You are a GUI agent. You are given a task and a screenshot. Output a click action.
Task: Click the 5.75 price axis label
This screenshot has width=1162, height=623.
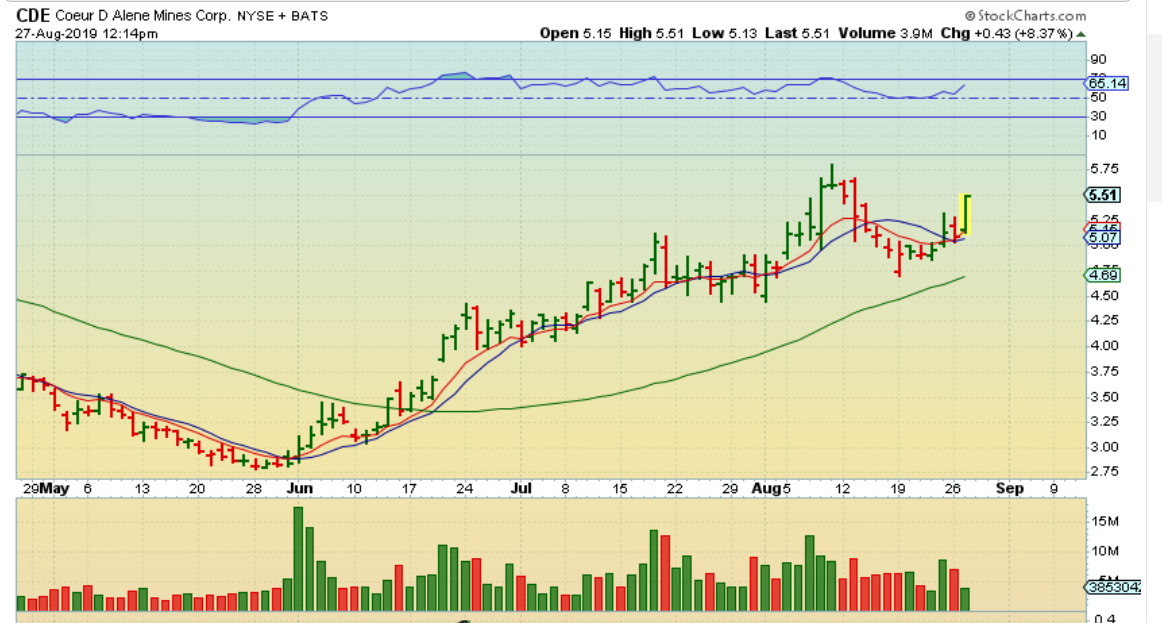click(1104, 169)
